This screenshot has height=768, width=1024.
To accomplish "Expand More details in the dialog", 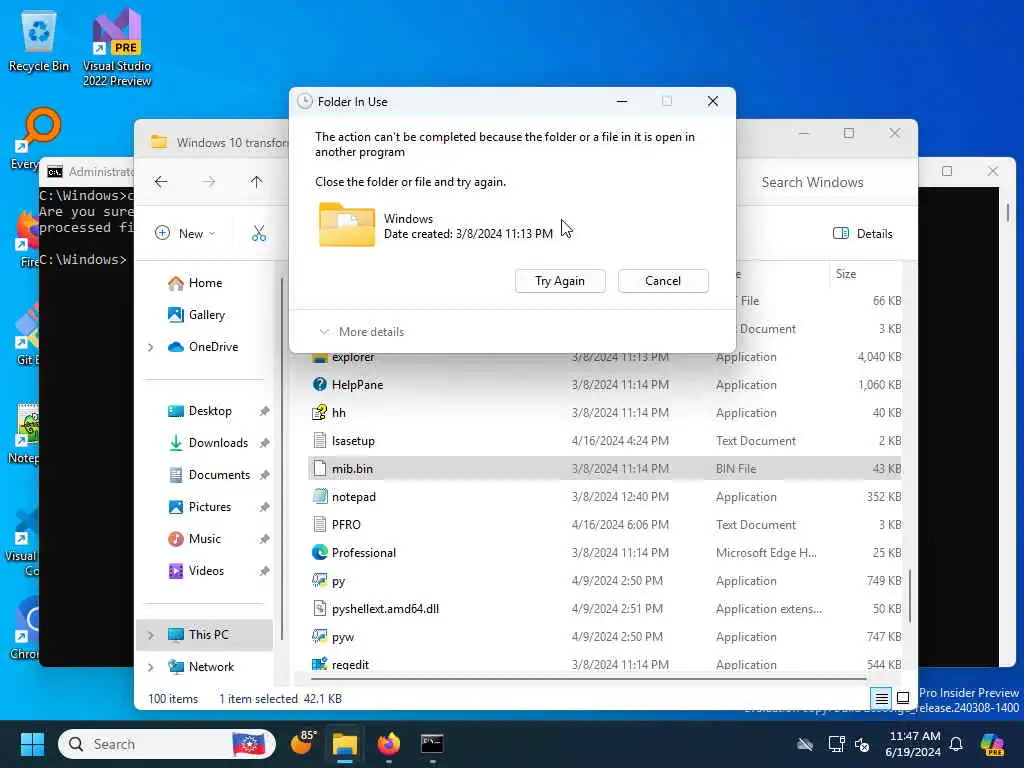I will pyautogui.click(x=361, y=332).
